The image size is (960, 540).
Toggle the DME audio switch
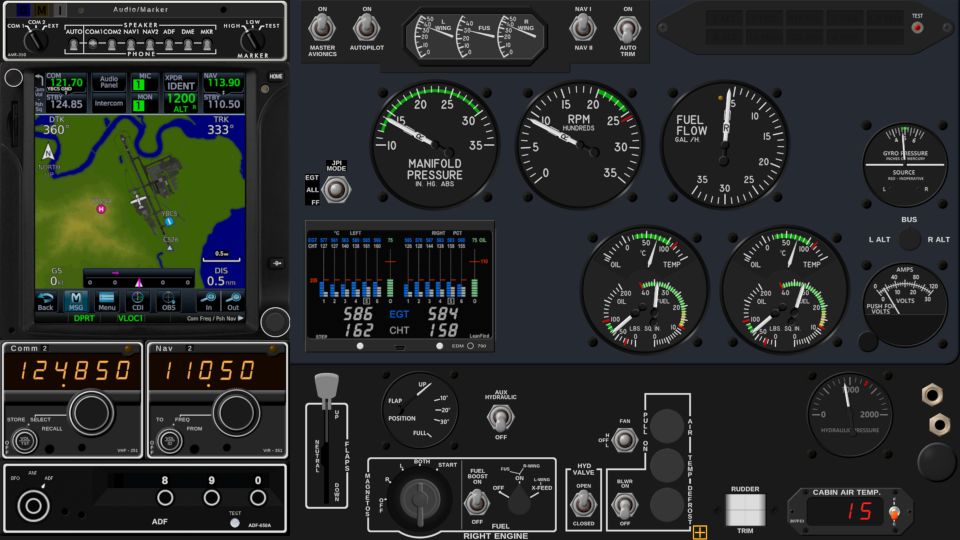(x=188, y=44)
